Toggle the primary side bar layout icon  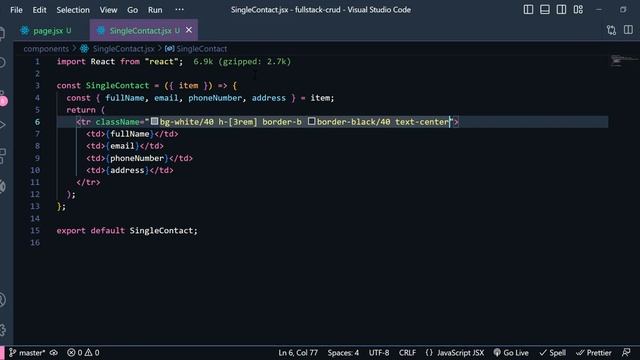(528, 9)
